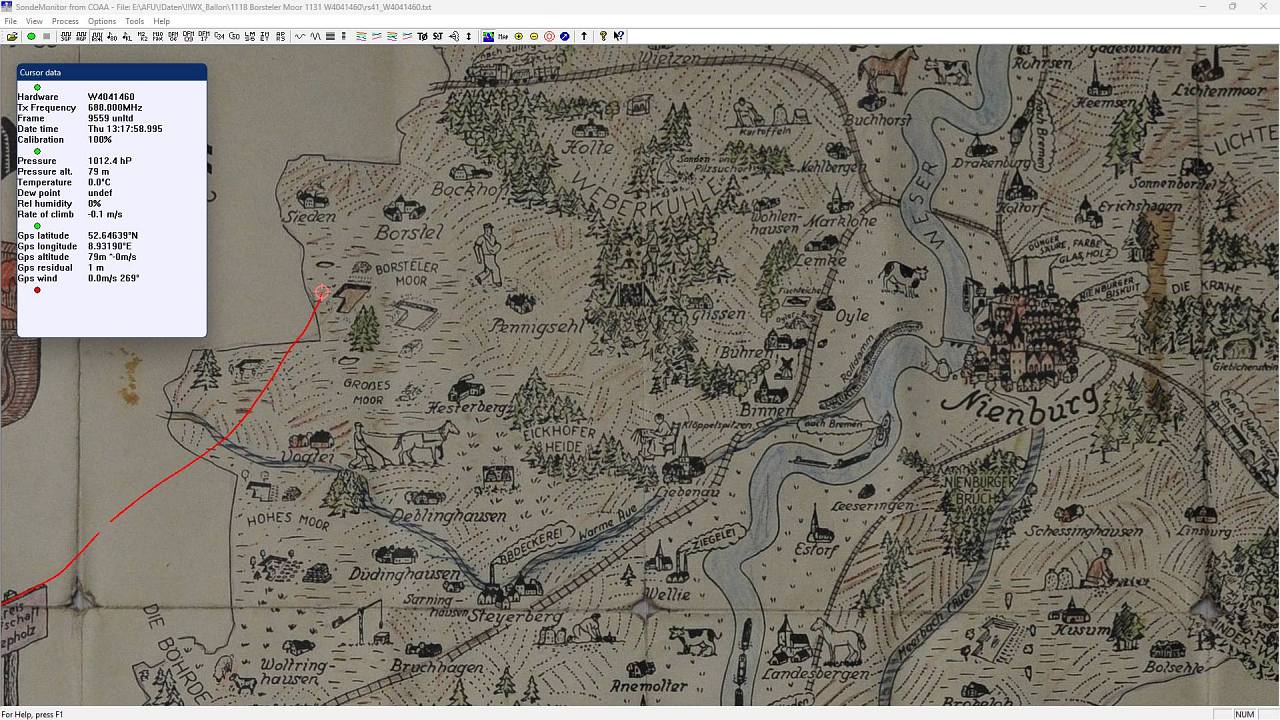Expand the Options menu
The width and height of the screenshot is (1280, 720).
coord(102,21)
